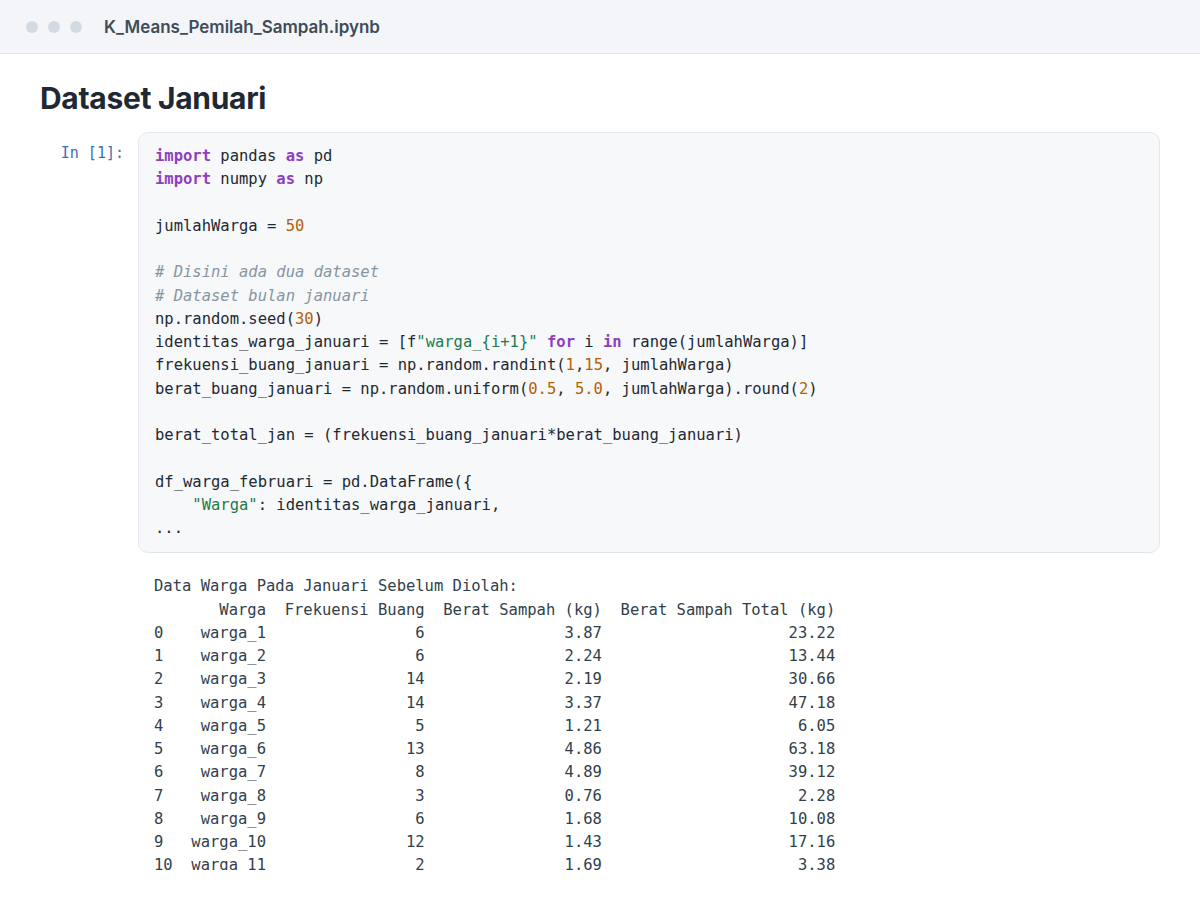Click the first gray window dot in title bar
Viewport: 1200px width, 900px height.
pyautogui.click(x=32, y=27)
